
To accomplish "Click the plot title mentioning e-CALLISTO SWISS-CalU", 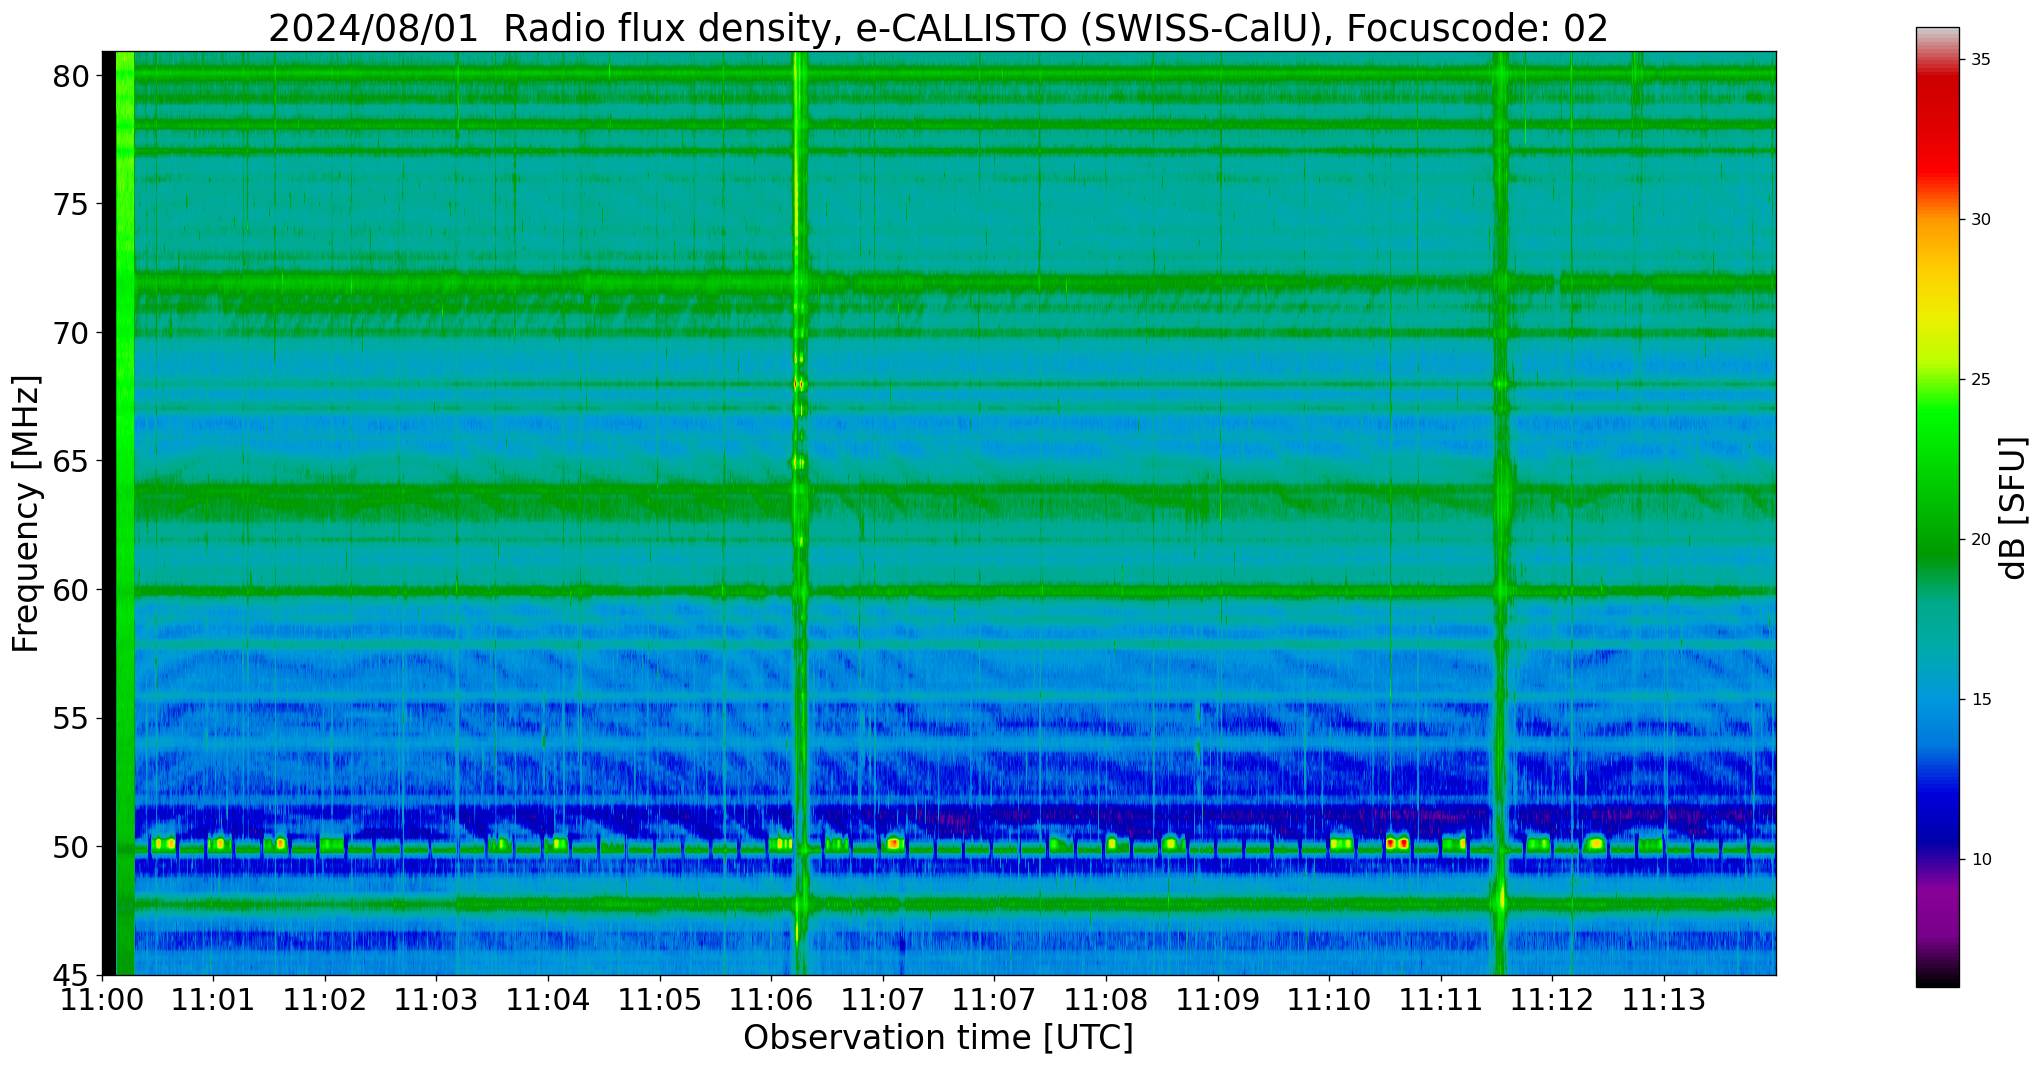I will pos(938,28).
